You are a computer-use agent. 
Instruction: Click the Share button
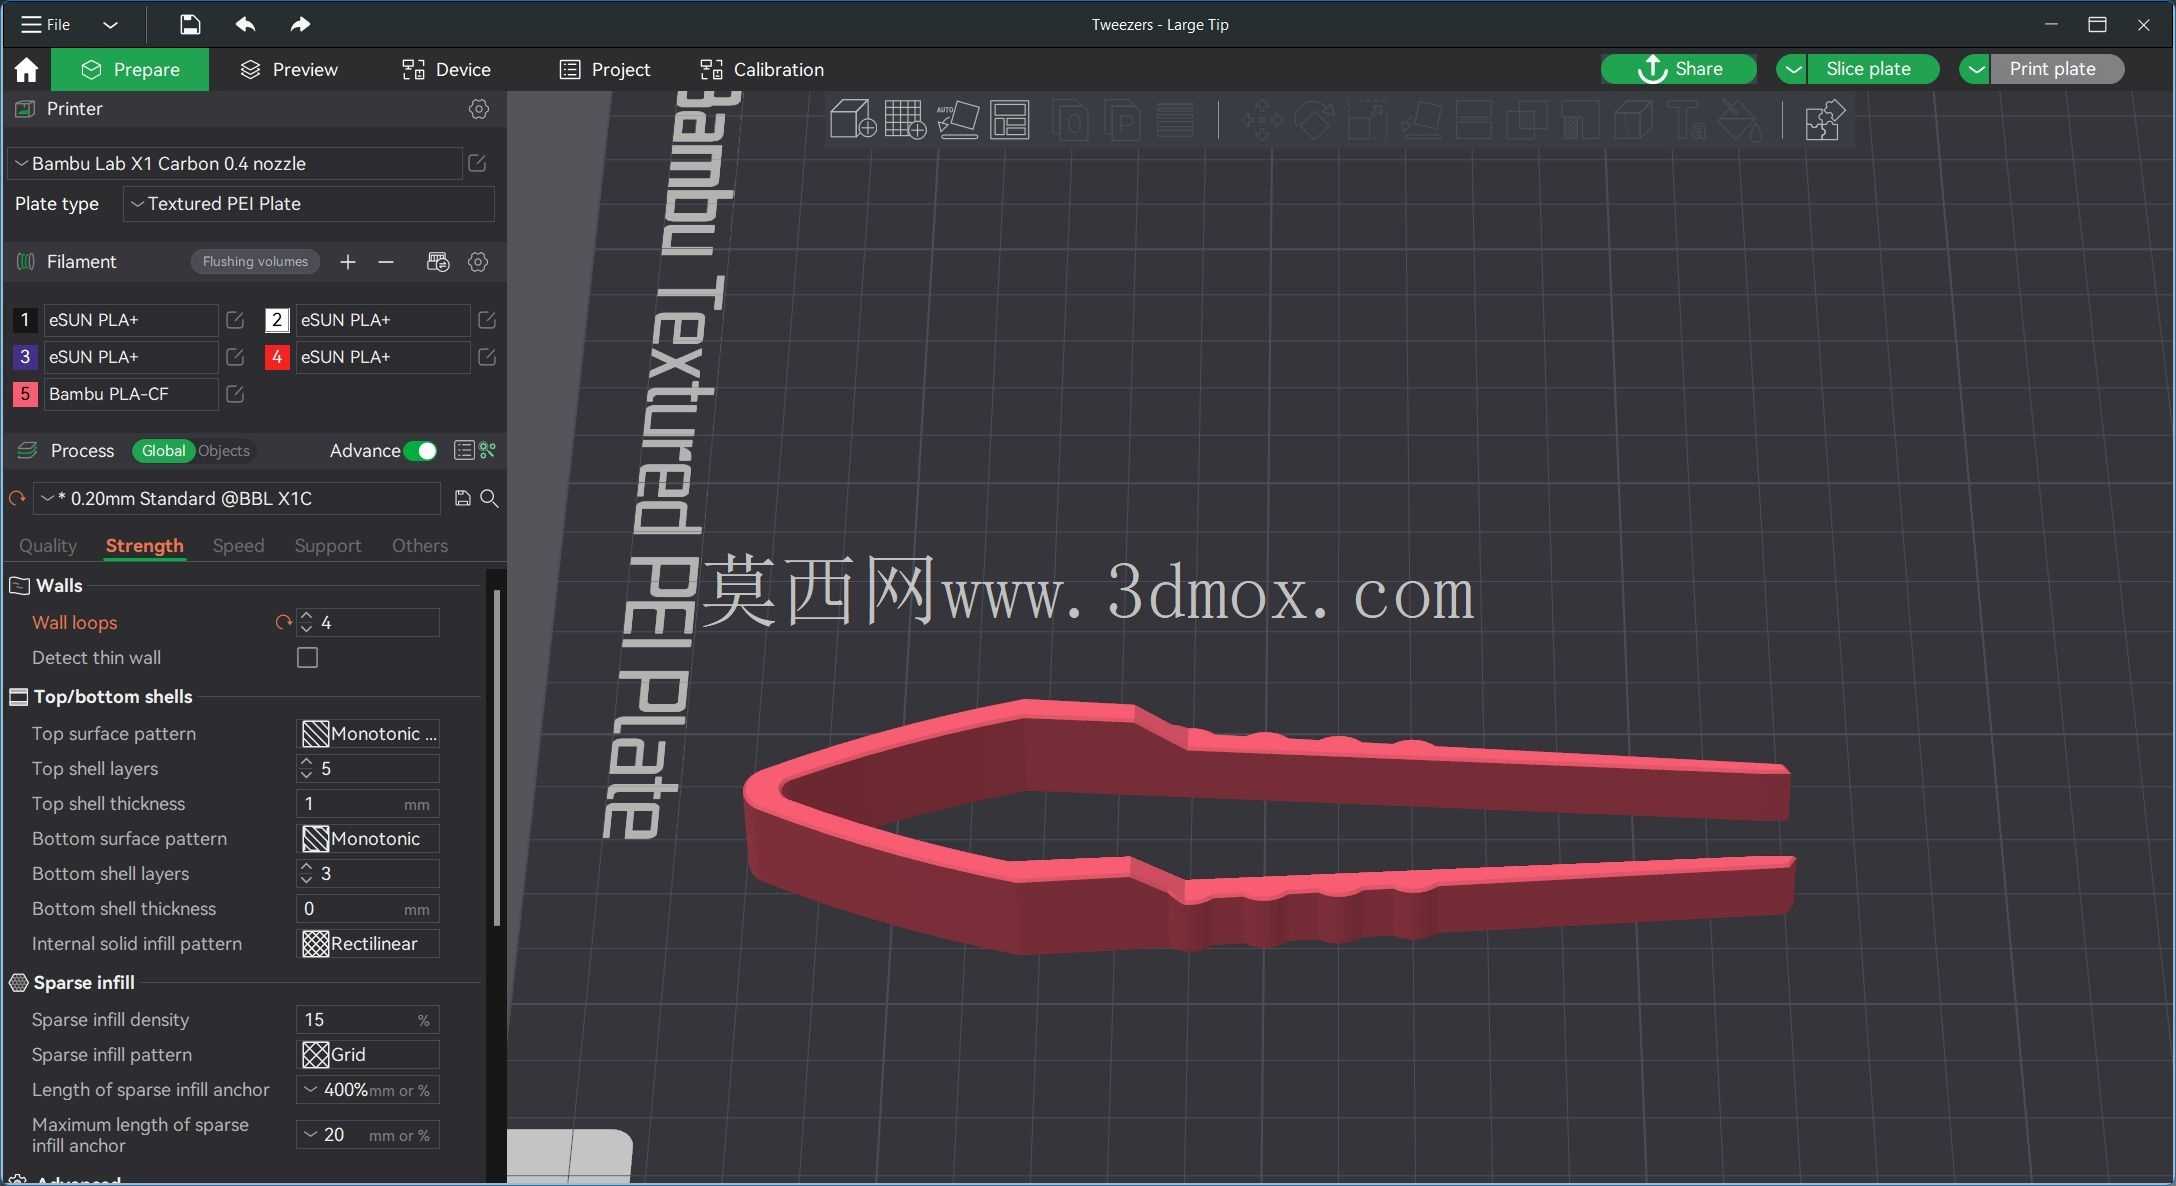pyautogui.click(x=1679, y=69)
